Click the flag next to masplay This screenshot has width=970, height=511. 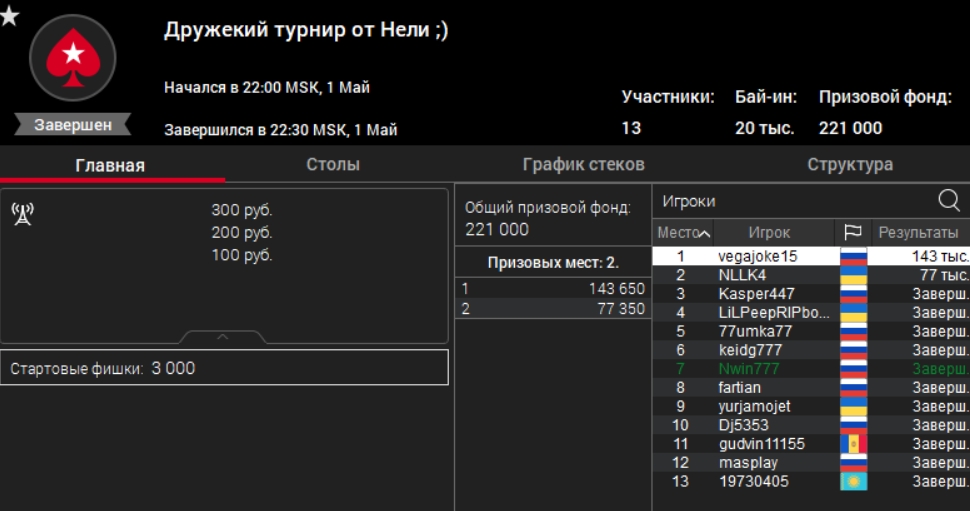coord(854,463)
